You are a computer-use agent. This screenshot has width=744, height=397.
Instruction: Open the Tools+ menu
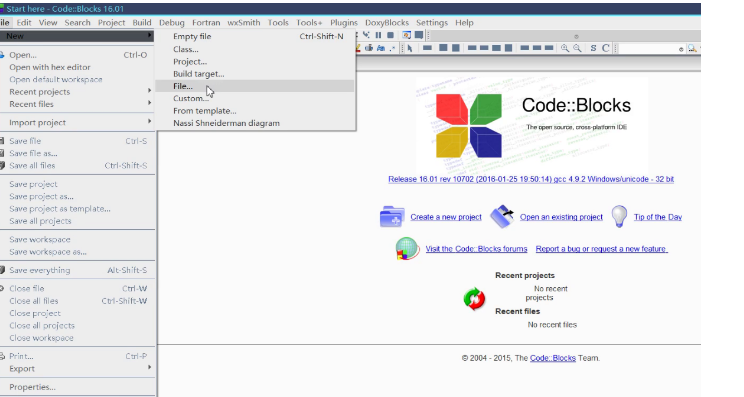pos(309,22)
